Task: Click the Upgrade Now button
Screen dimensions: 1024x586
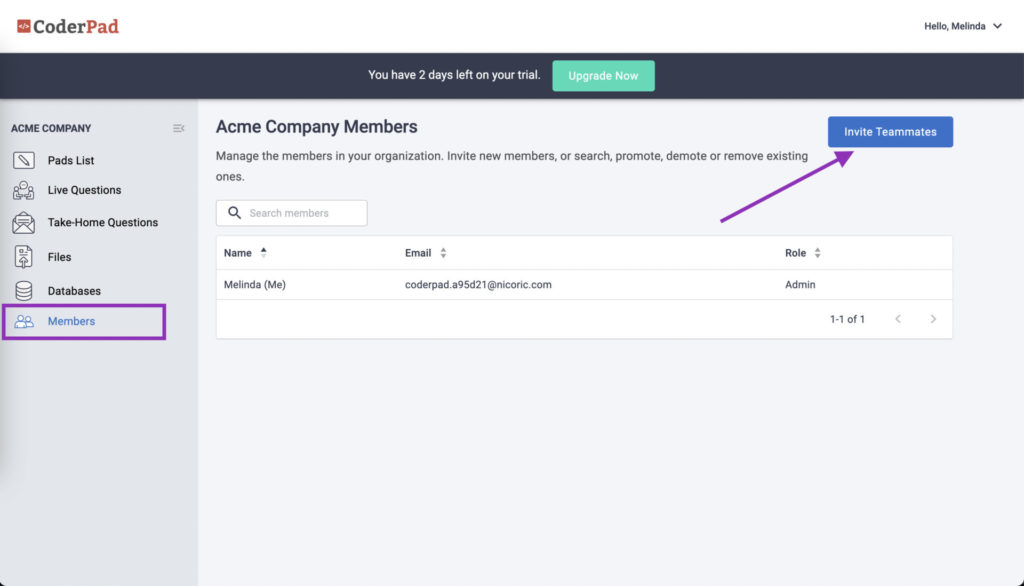Action: (x=603, y=76)
